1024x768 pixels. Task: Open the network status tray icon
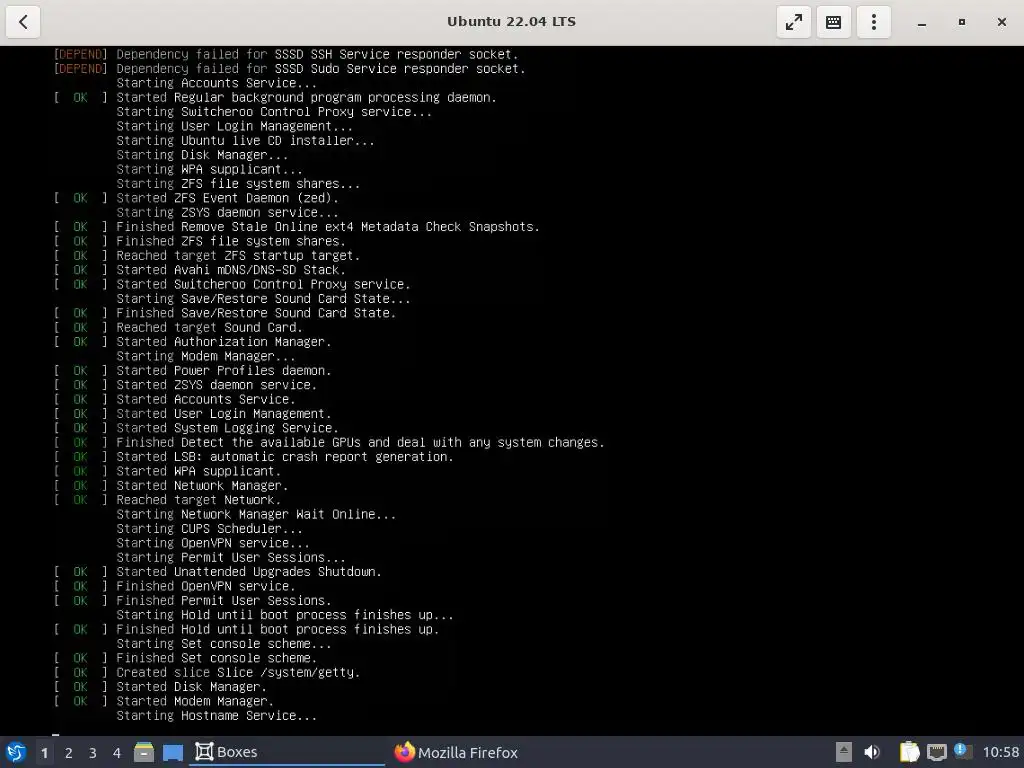pos(936,752)
